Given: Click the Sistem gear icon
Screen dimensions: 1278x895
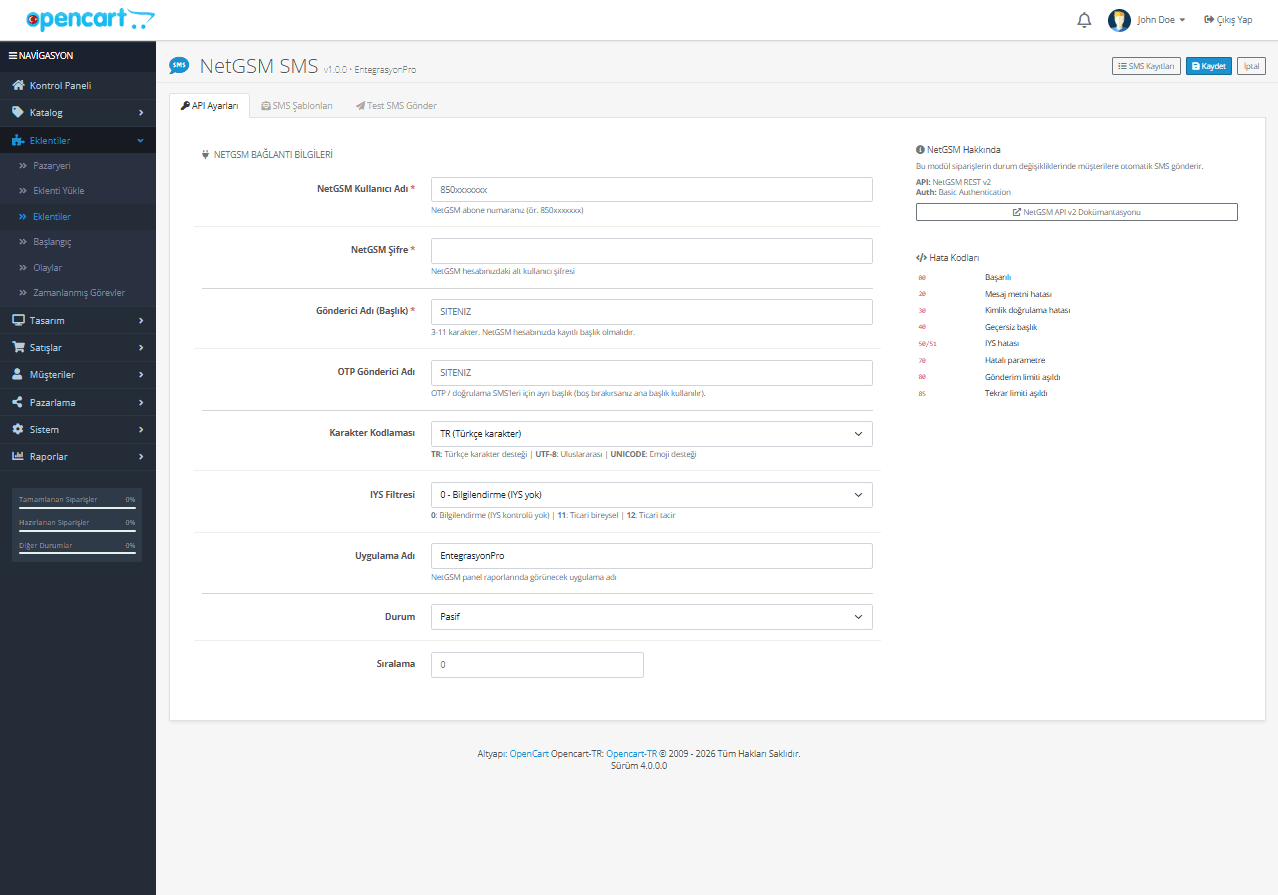Looking at the screenshot, I should (x=18, y=429).
